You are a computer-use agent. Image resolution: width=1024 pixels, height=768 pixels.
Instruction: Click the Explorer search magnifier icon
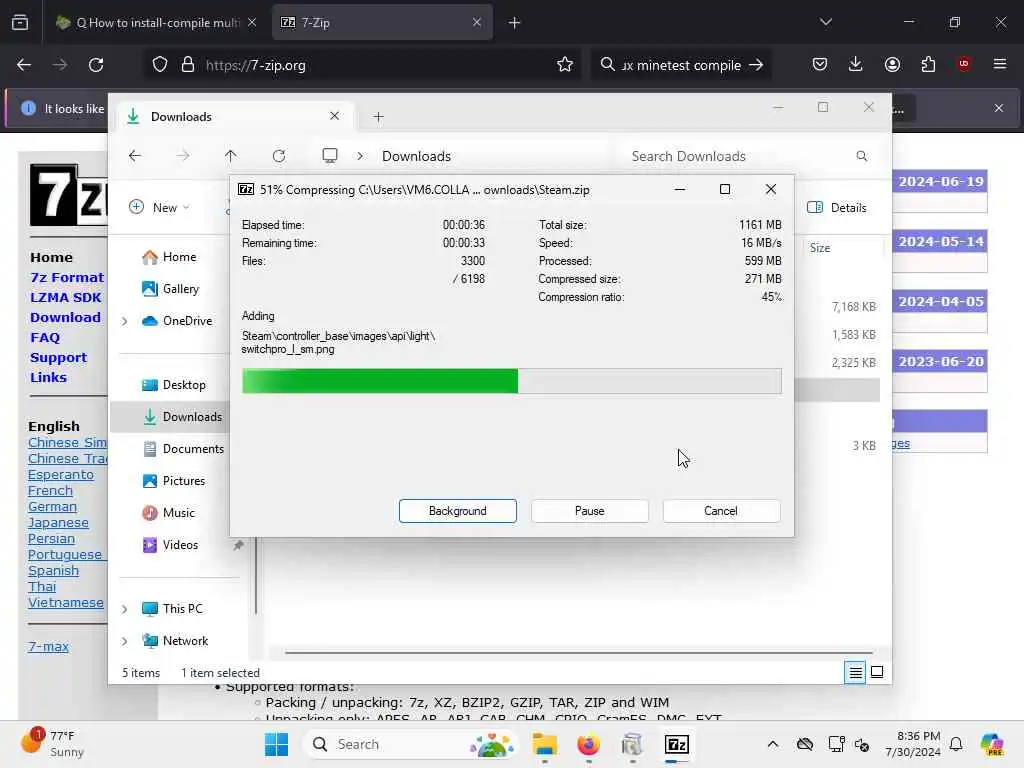point(862,156)
